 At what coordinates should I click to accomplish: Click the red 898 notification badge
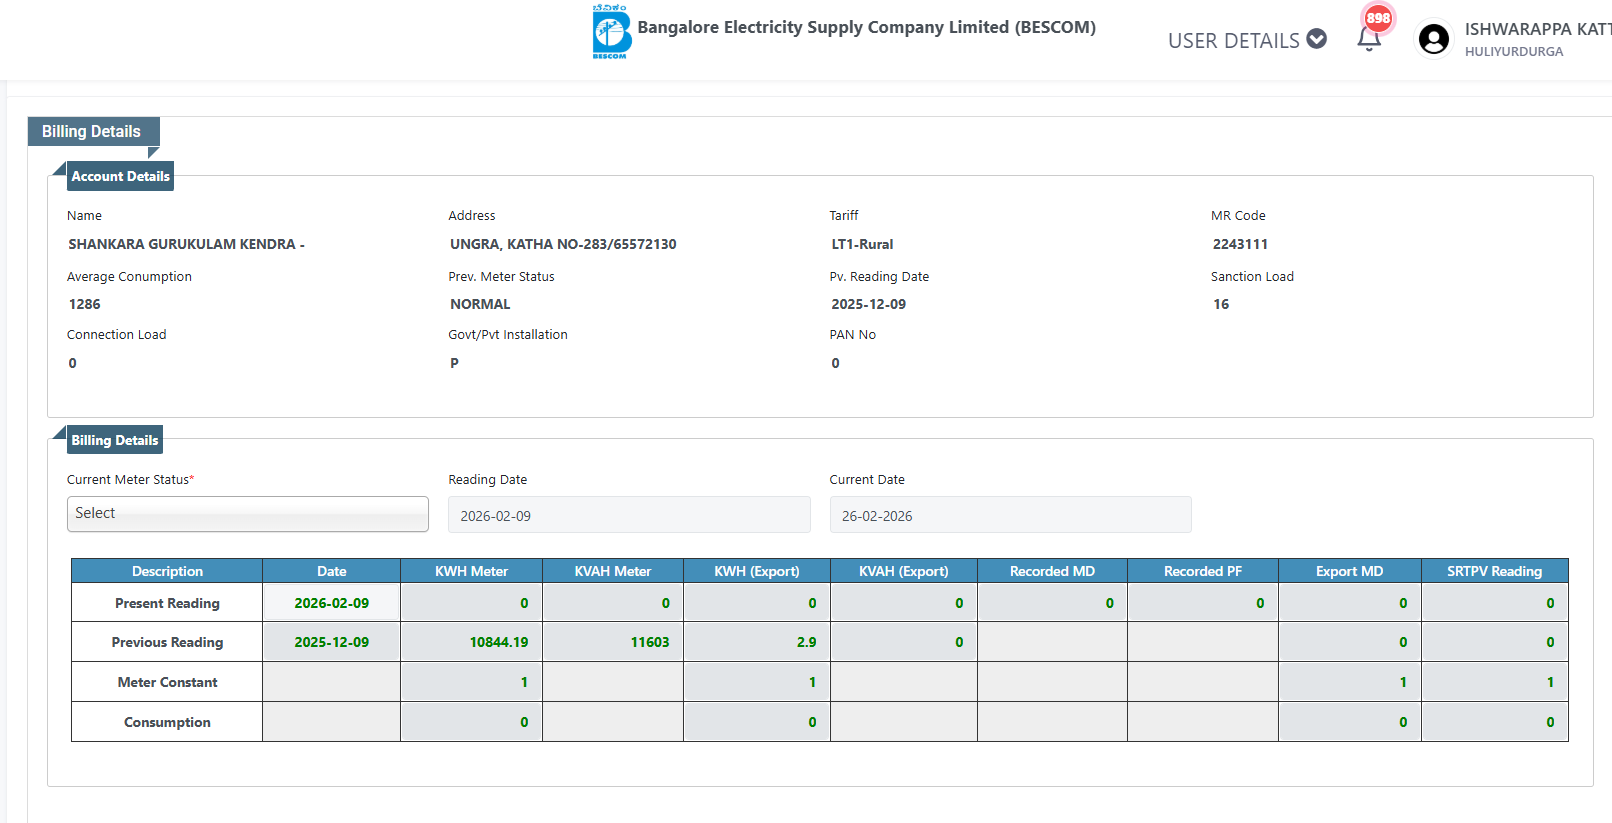pos(1378,17)
